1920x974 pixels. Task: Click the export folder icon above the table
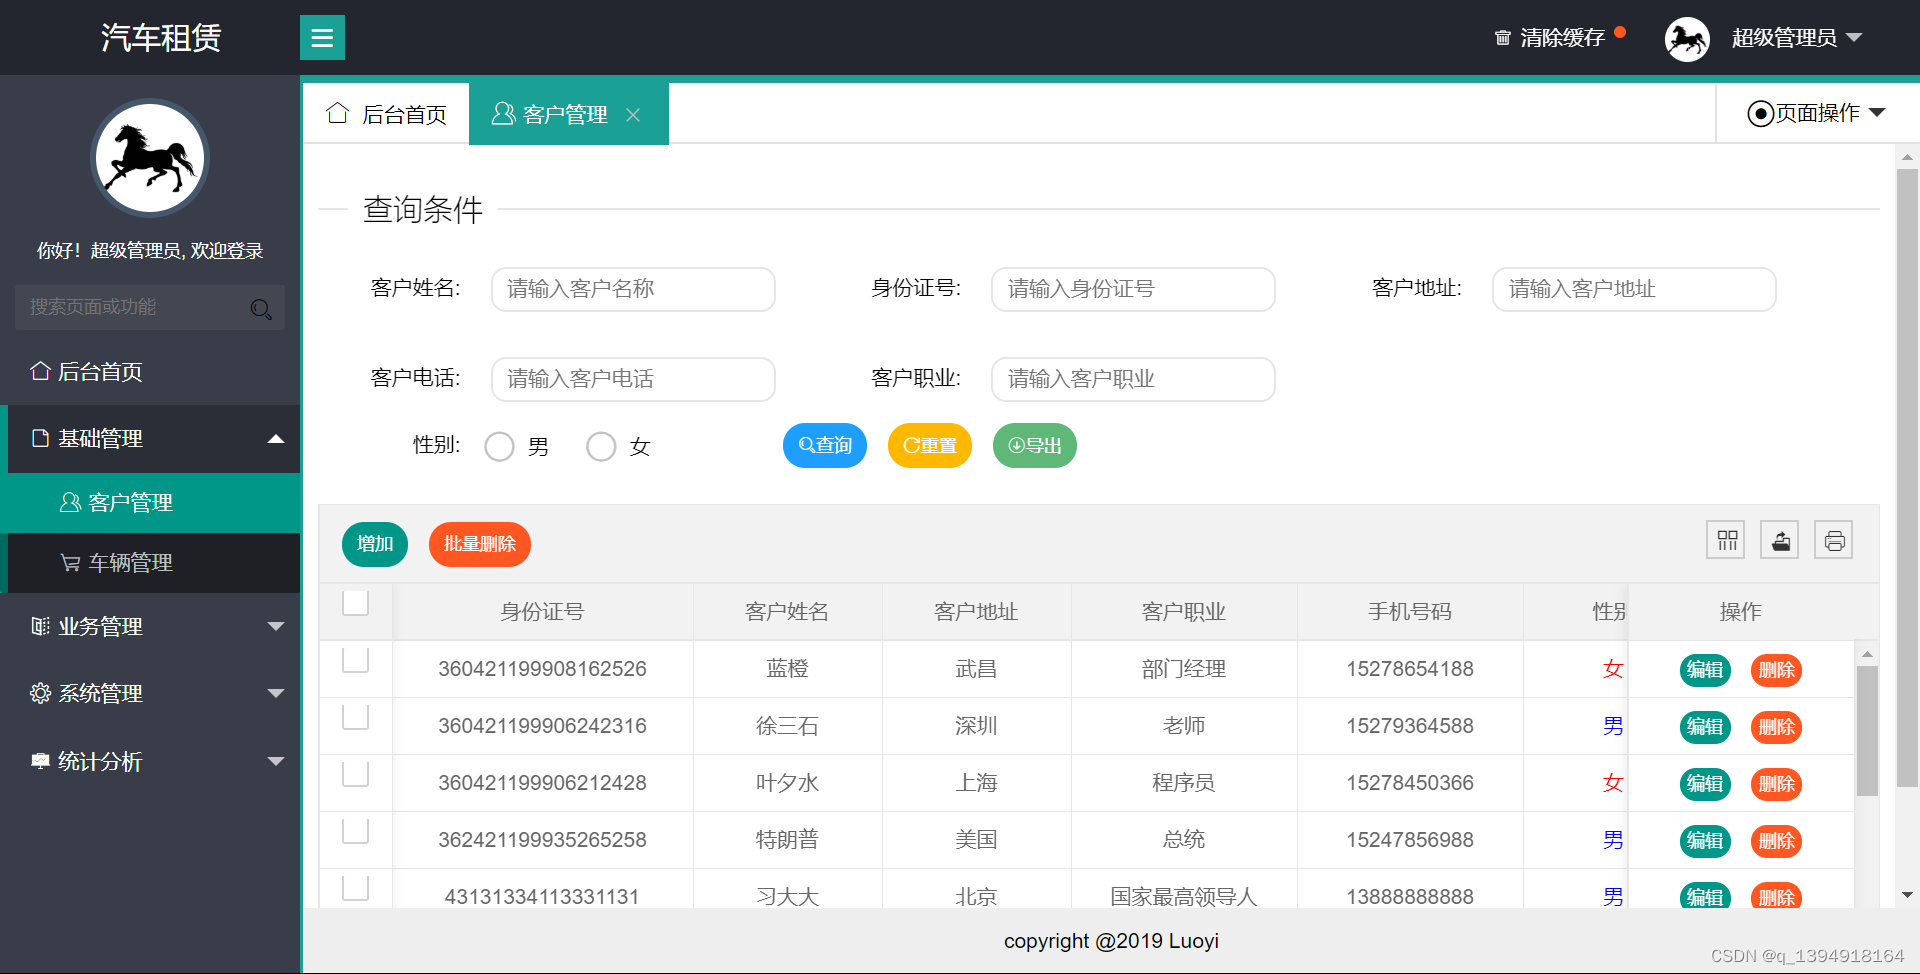(1779, 539)
